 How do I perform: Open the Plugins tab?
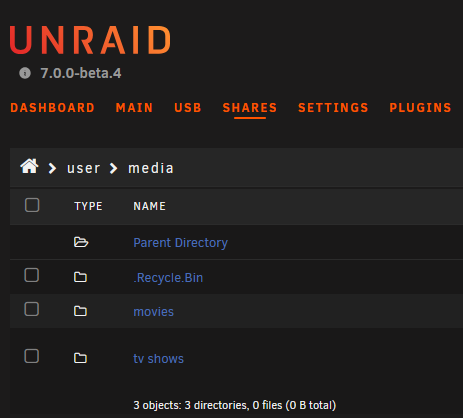(x=420, y=108)
